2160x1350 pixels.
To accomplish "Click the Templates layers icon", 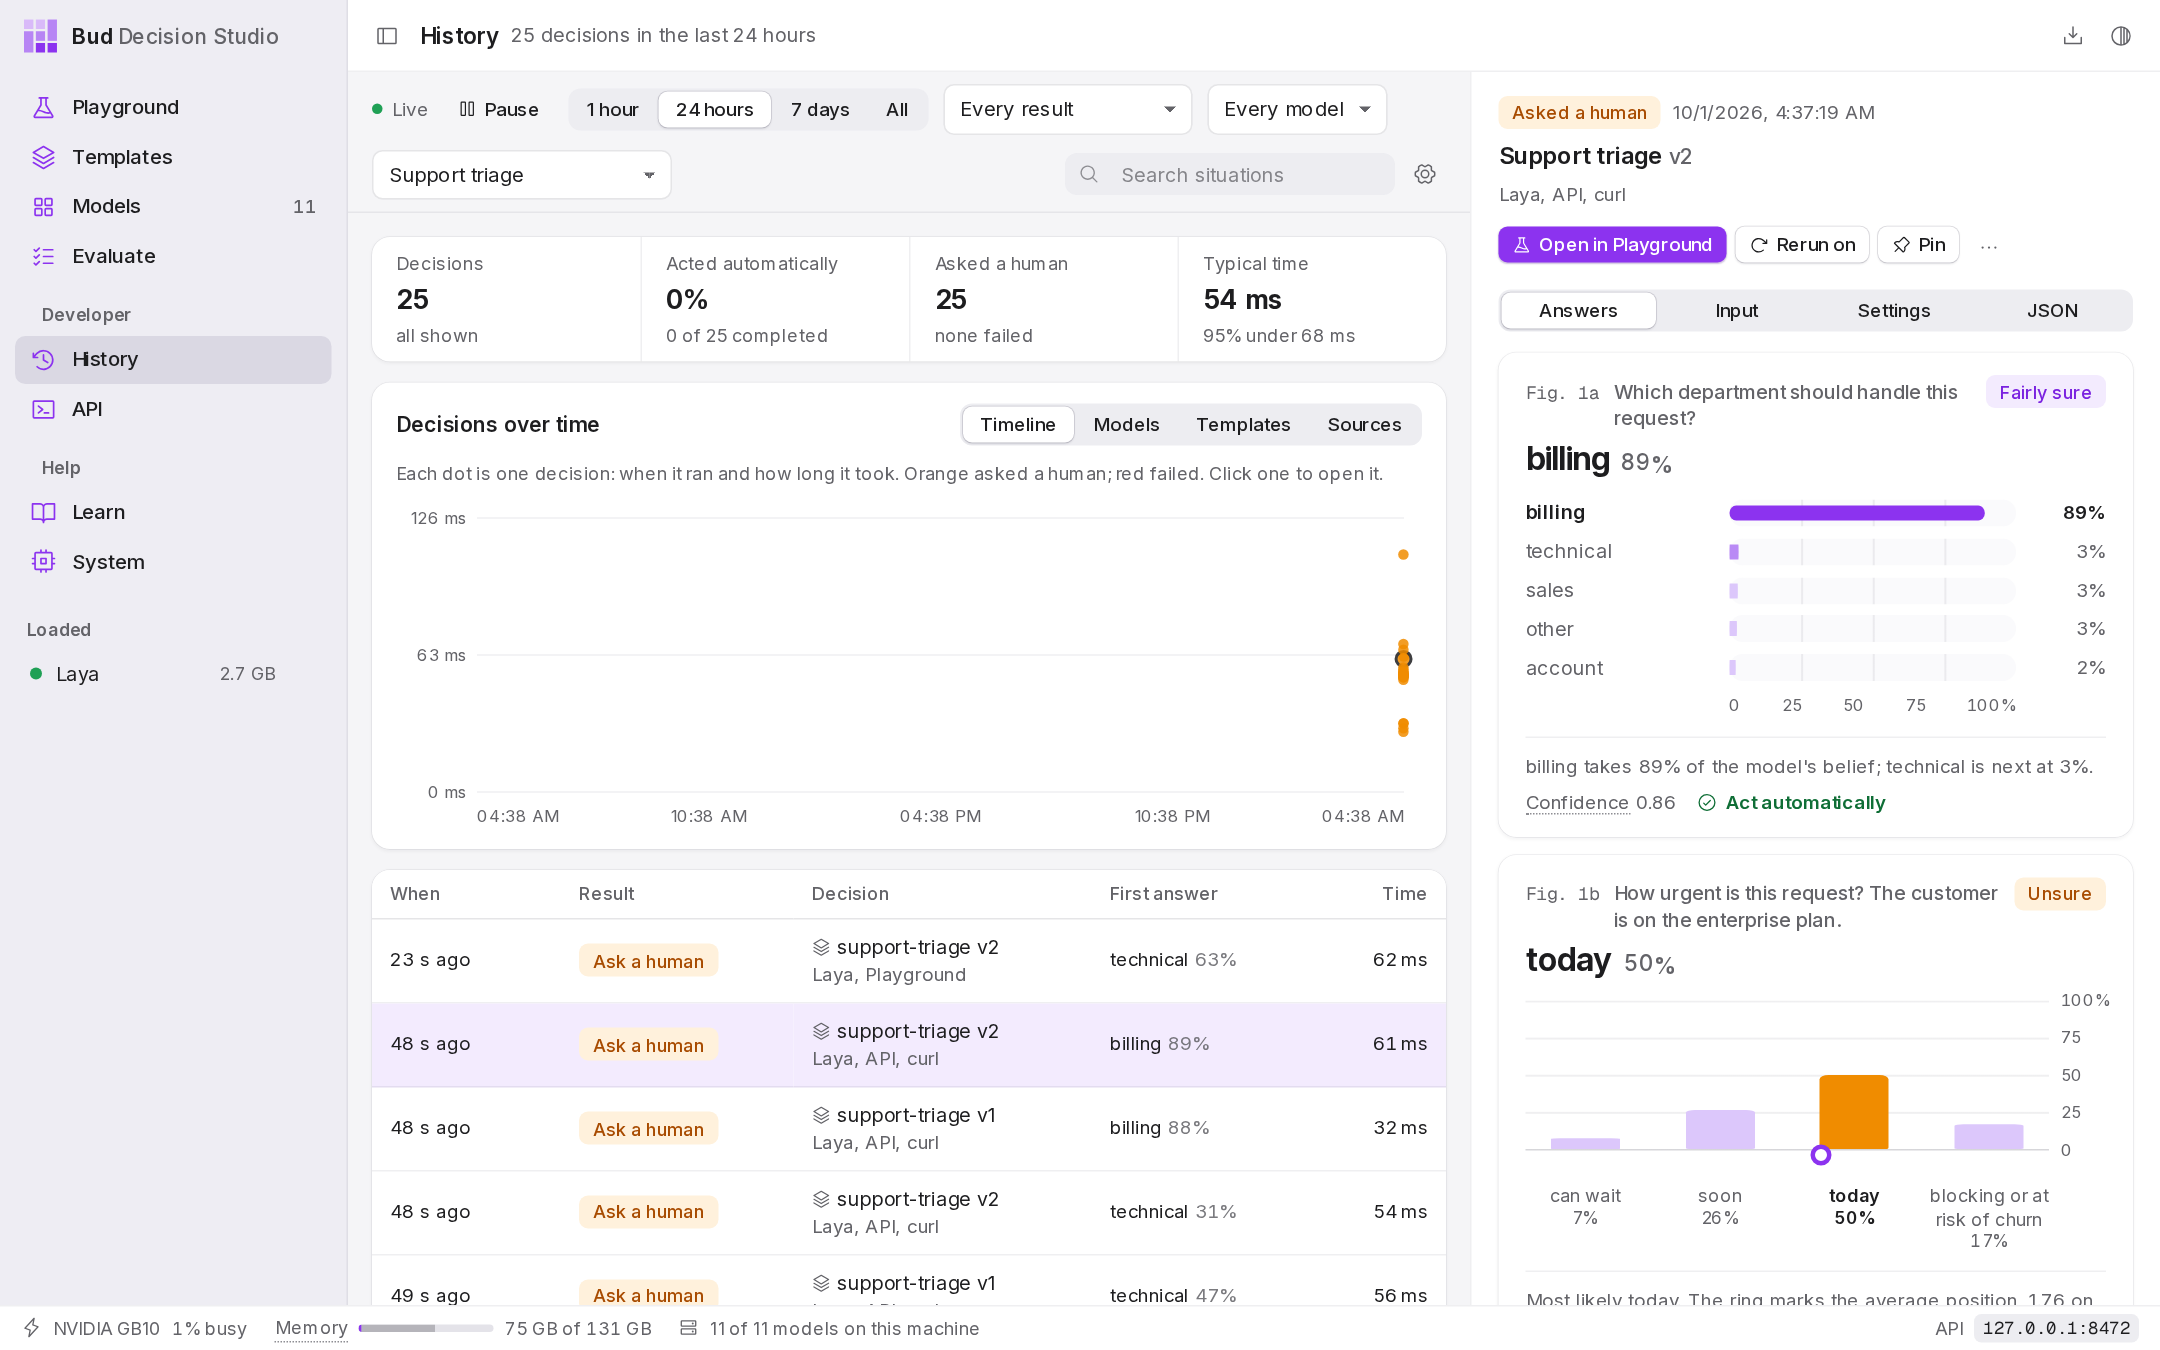I will pyautogui.click(x=43, y=157).
